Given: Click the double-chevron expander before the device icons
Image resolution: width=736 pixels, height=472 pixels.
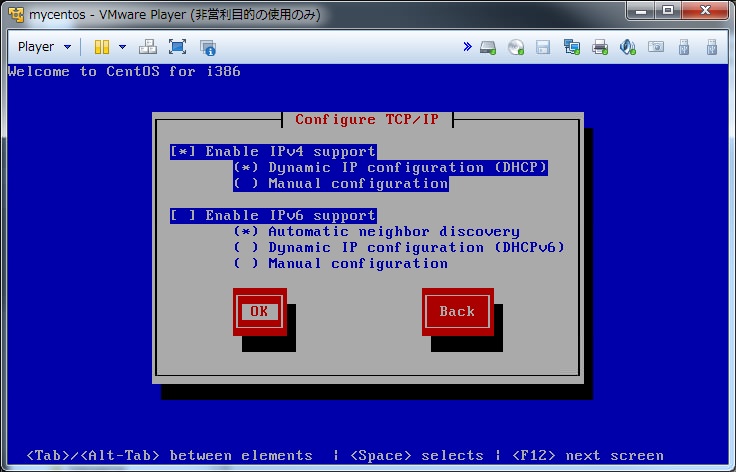Looking at the screenshot, I should (467, 46).
